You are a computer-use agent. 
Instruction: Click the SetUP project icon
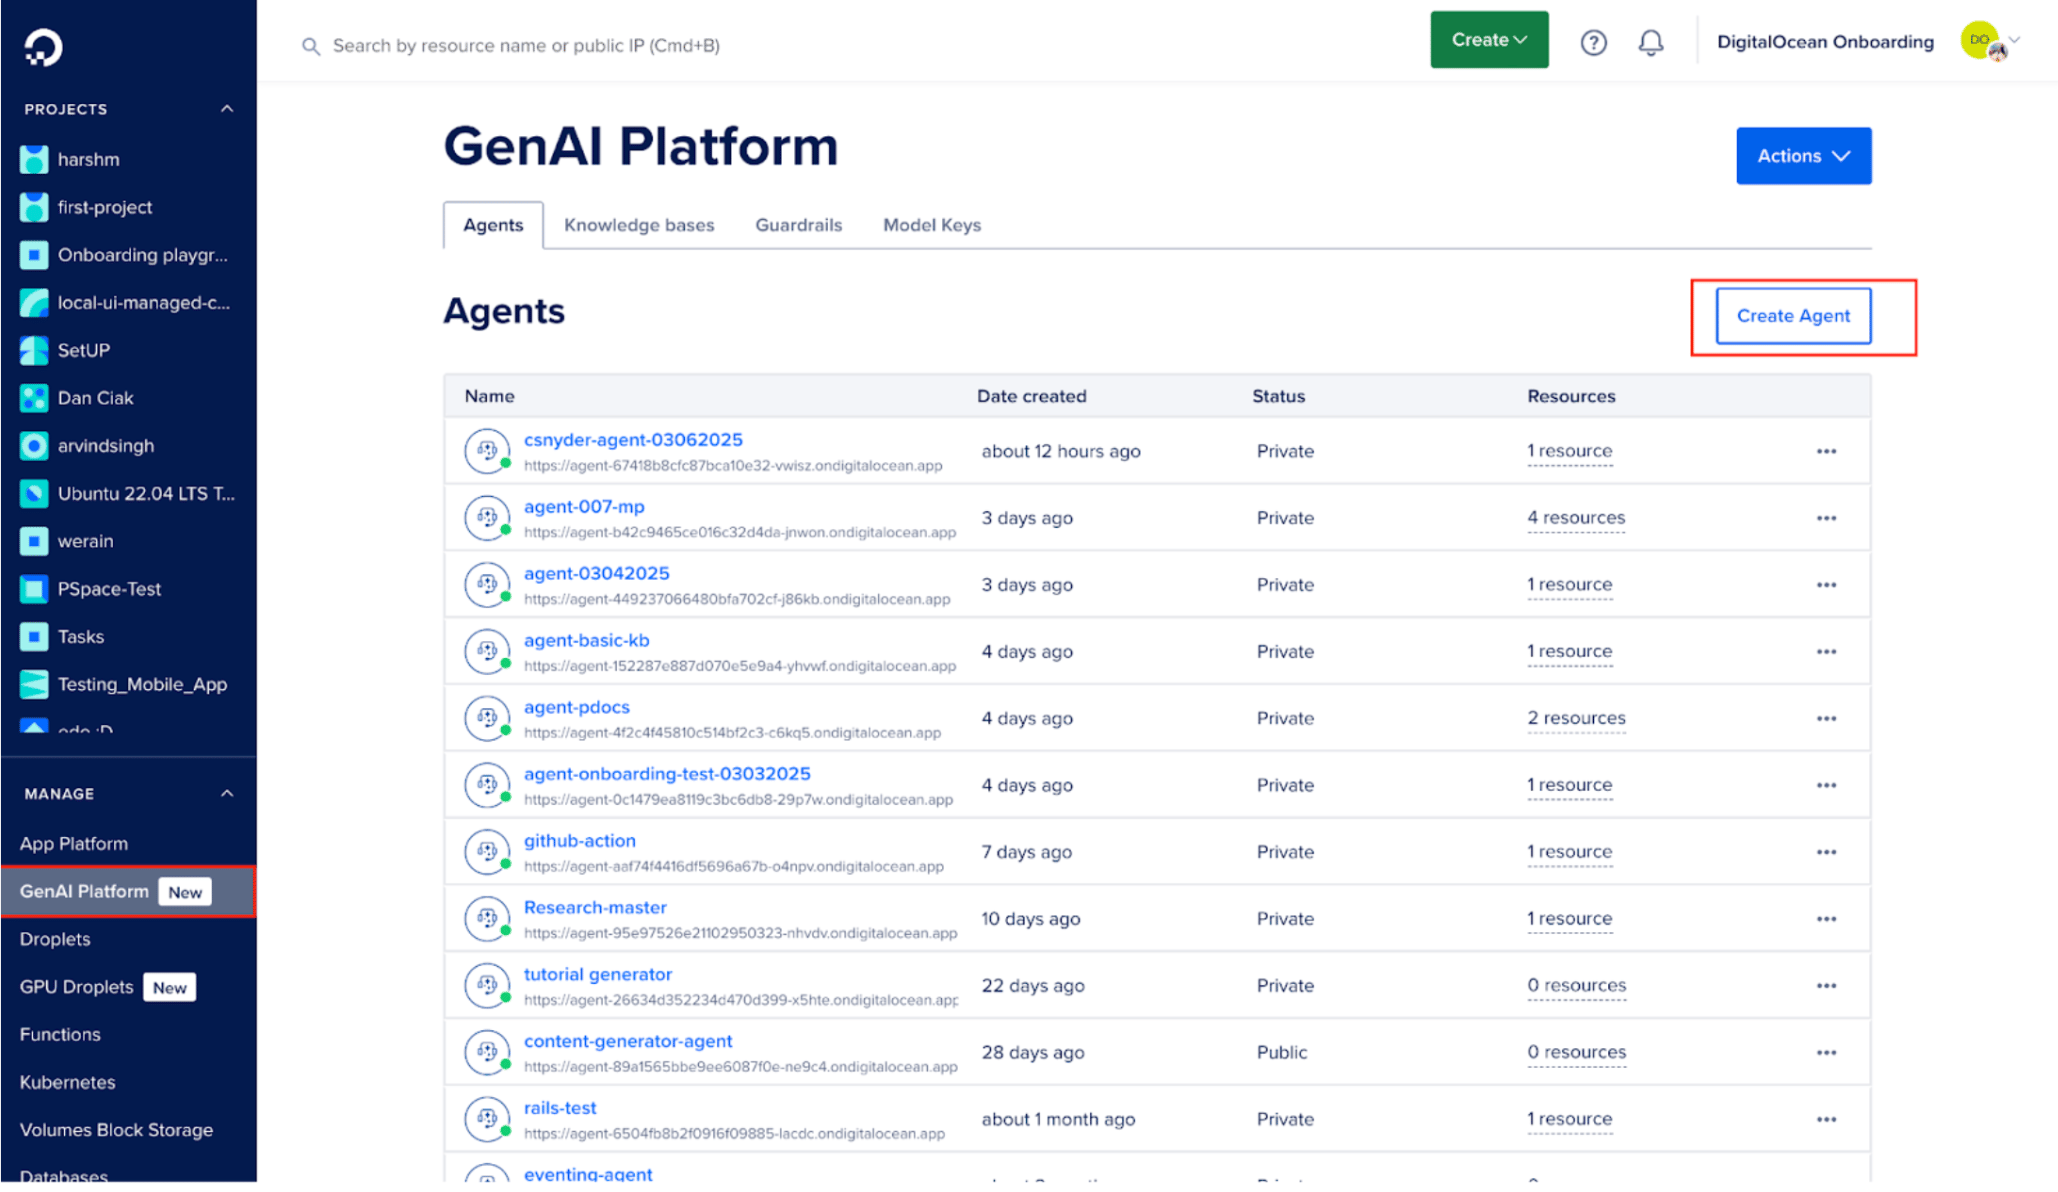[x=34, y=350]
